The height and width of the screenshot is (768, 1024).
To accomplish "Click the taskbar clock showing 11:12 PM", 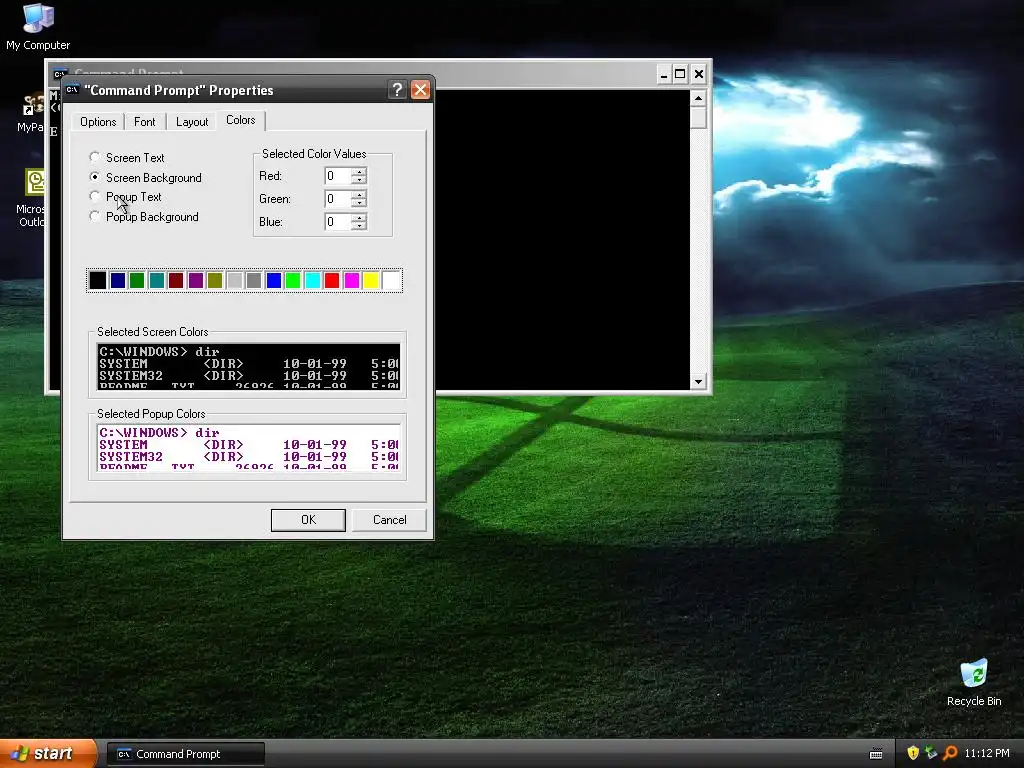I will [x=987, y=753].
